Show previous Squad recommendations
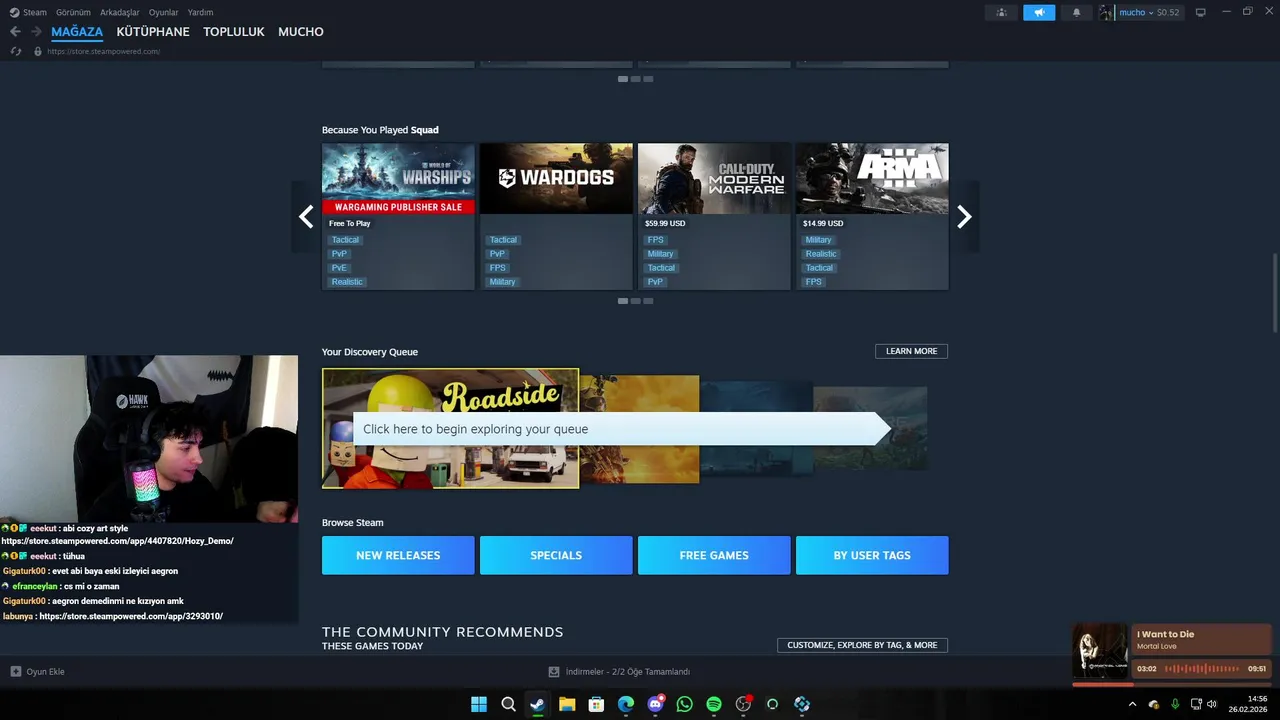The width and height of the screenshot is (1280, 720). pos(306,216)
